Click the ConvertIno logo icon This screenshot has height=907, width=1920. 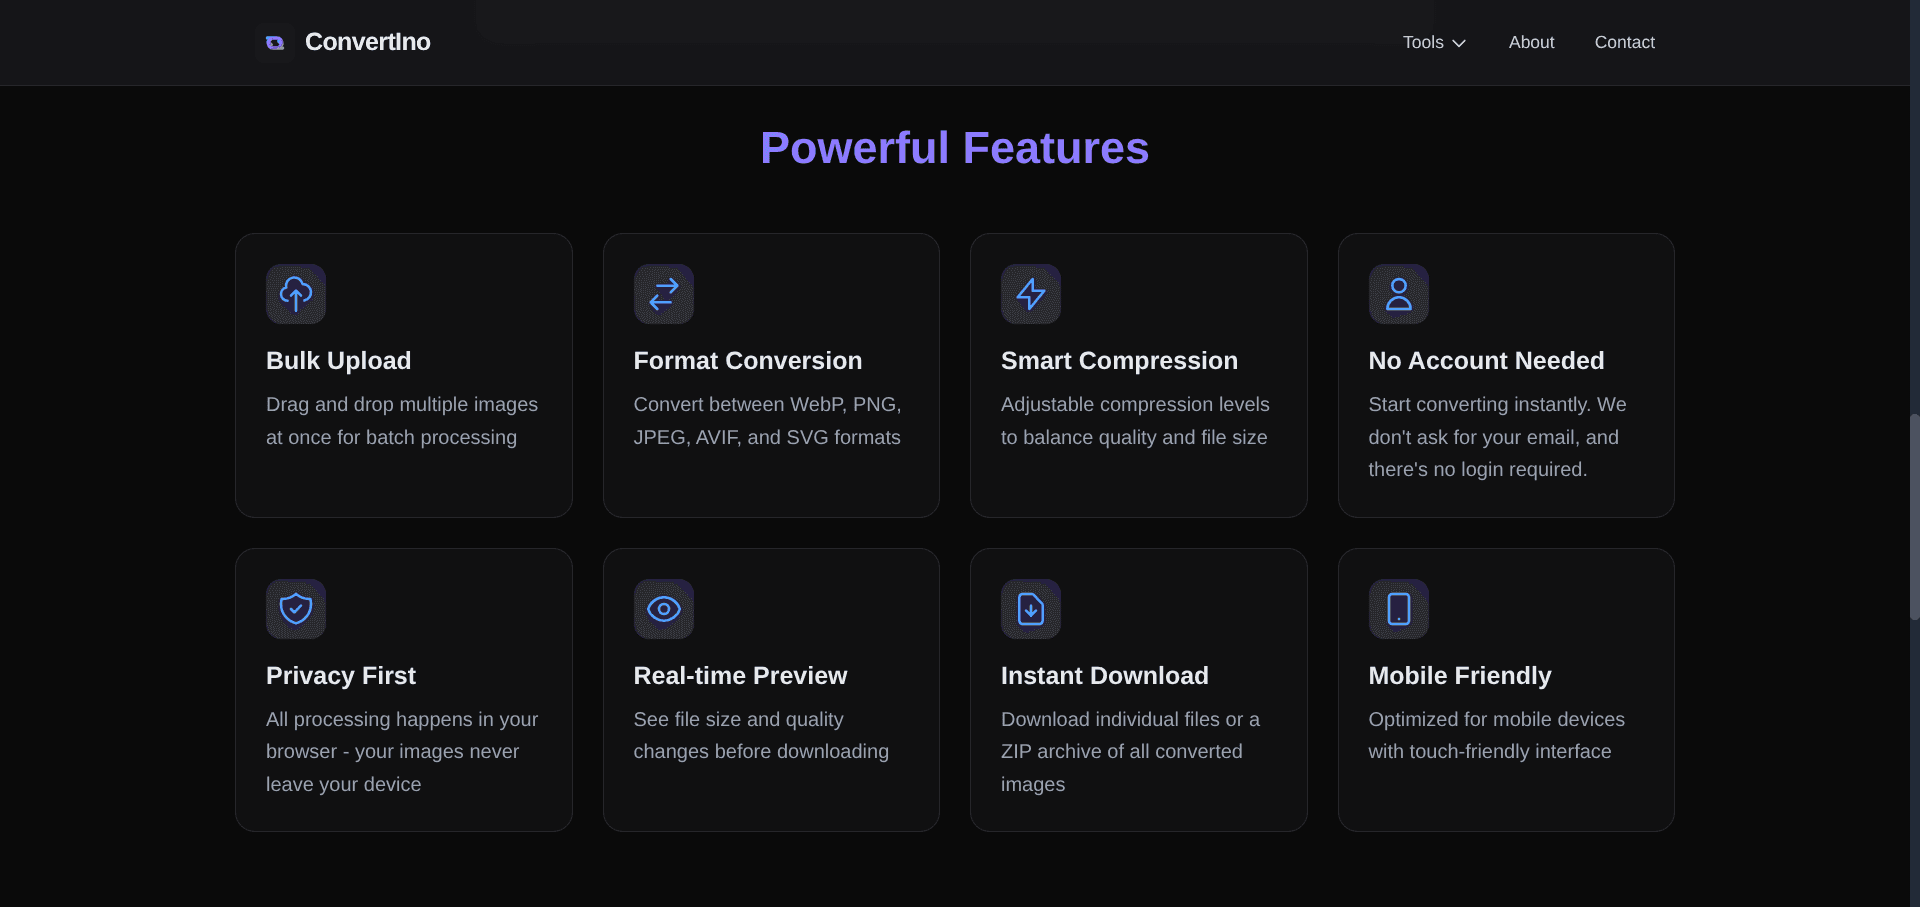pos(273,42)
